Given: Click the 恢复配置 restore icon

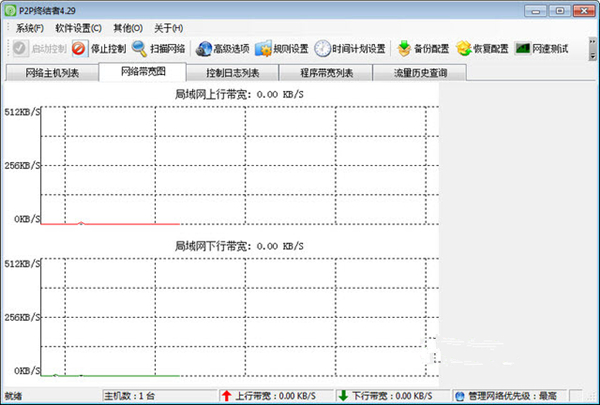Looking at the screenshot, I should (464, 49).
